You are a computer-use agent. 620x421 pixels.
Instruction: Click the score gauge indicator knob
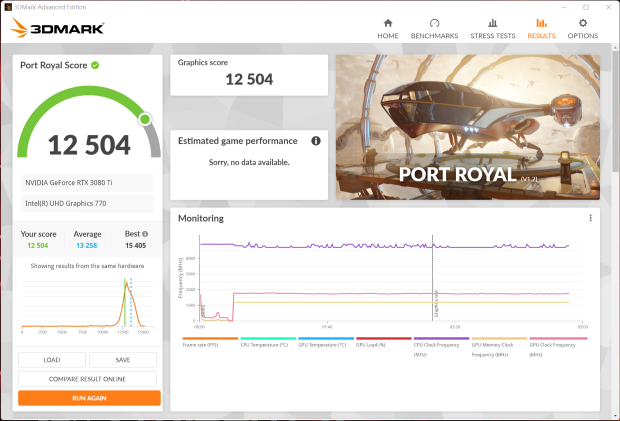[x=145, y=119]
